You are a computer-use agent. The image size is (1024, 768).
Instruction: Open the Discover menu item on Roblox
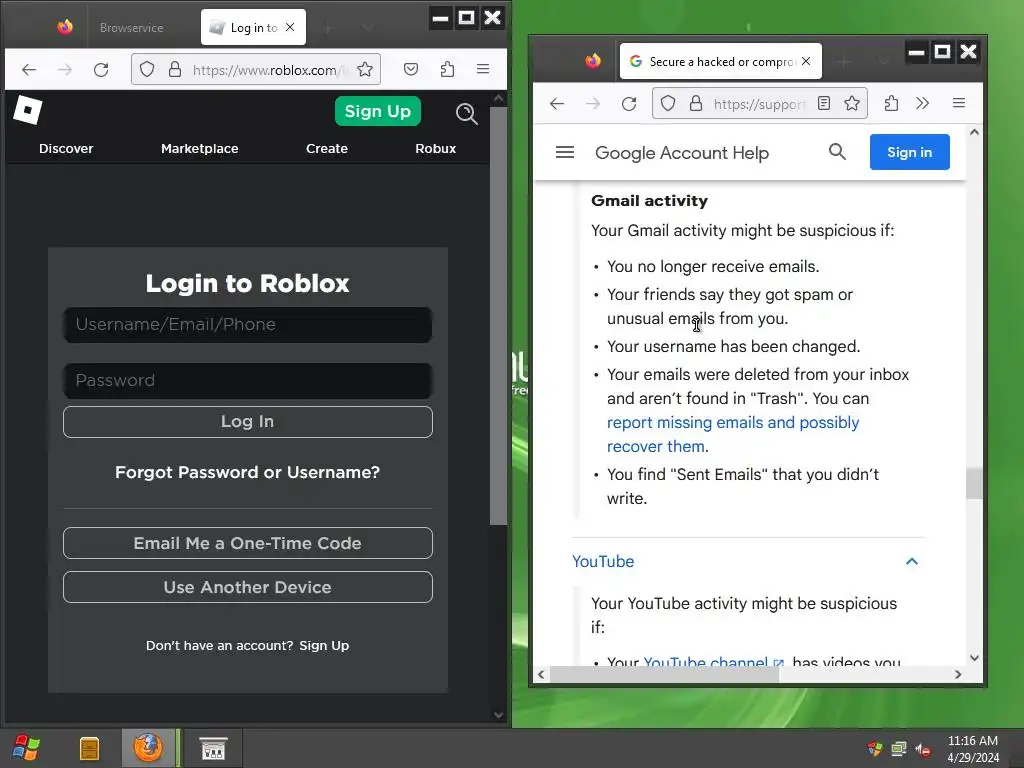click(x=66, y=148)
